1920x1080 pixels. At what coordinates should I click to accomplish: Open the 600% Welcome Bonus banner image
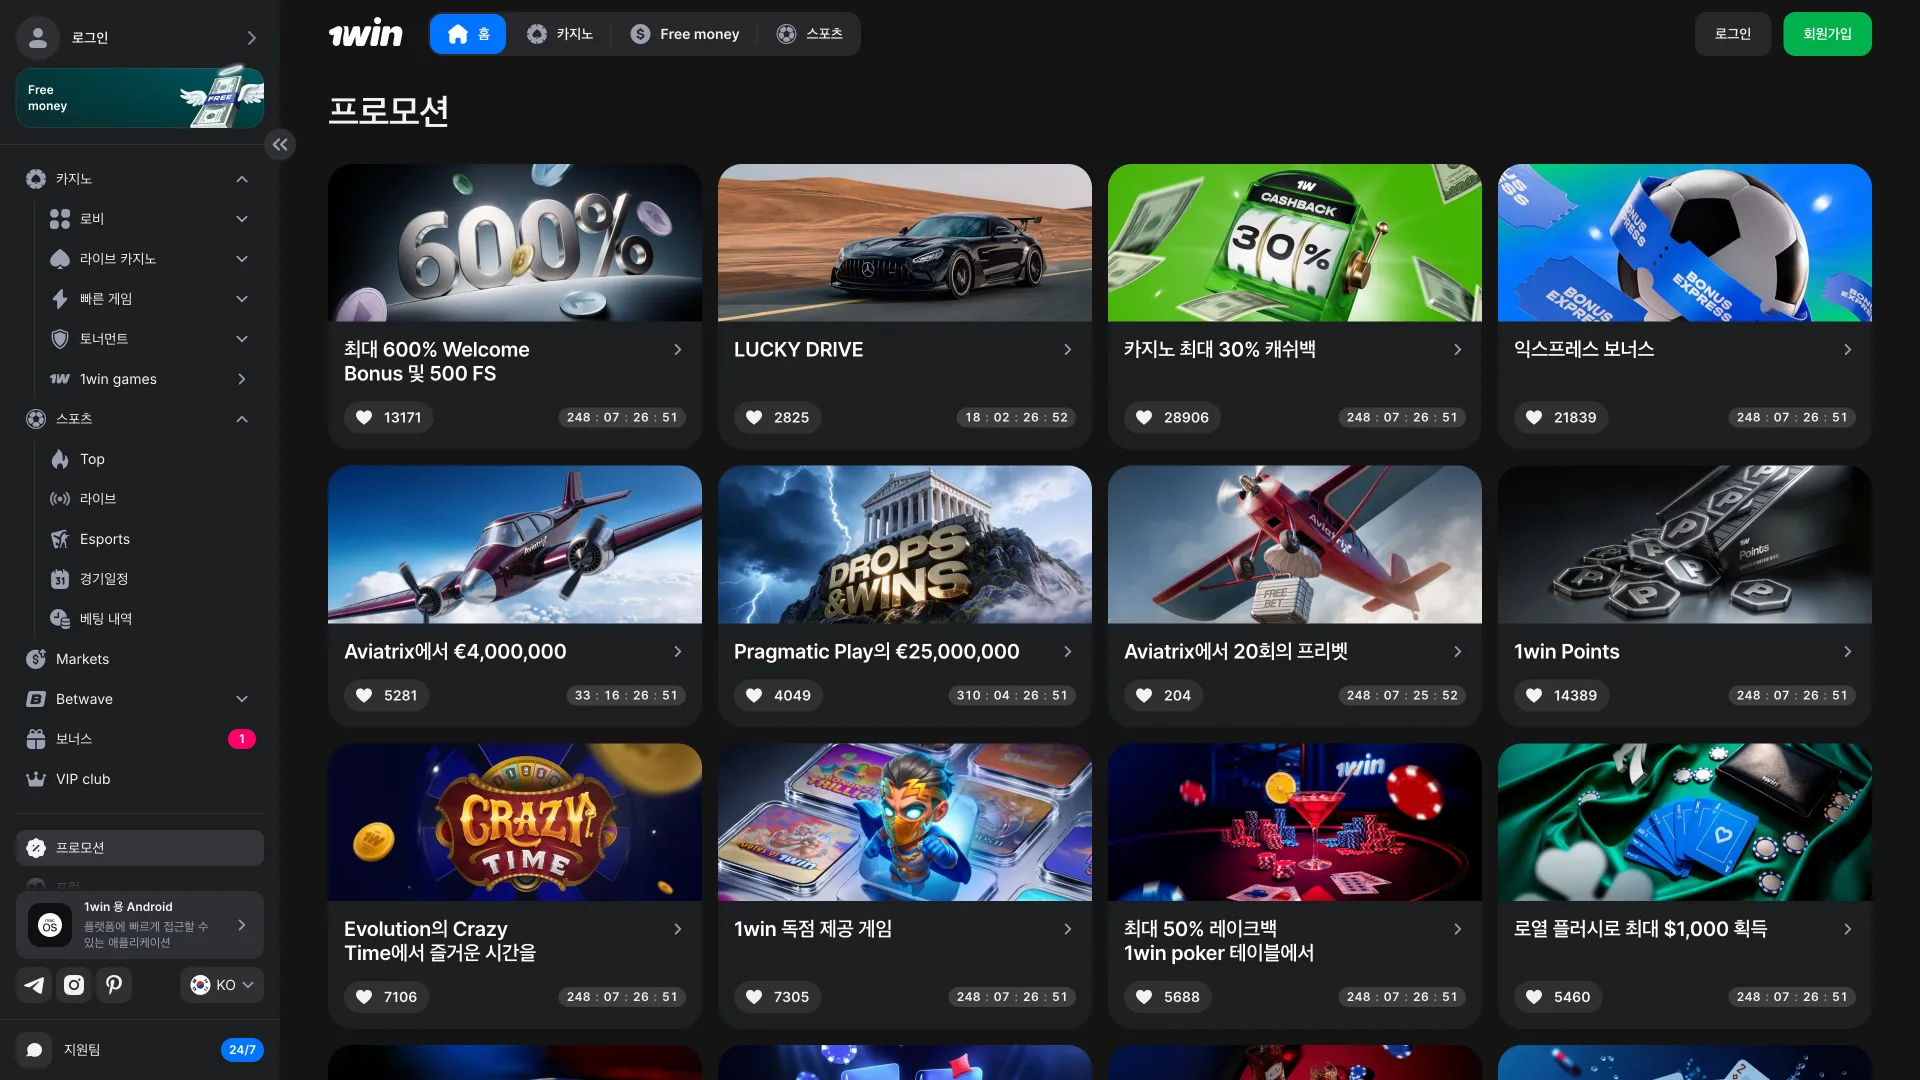click(x=515, y=243)
